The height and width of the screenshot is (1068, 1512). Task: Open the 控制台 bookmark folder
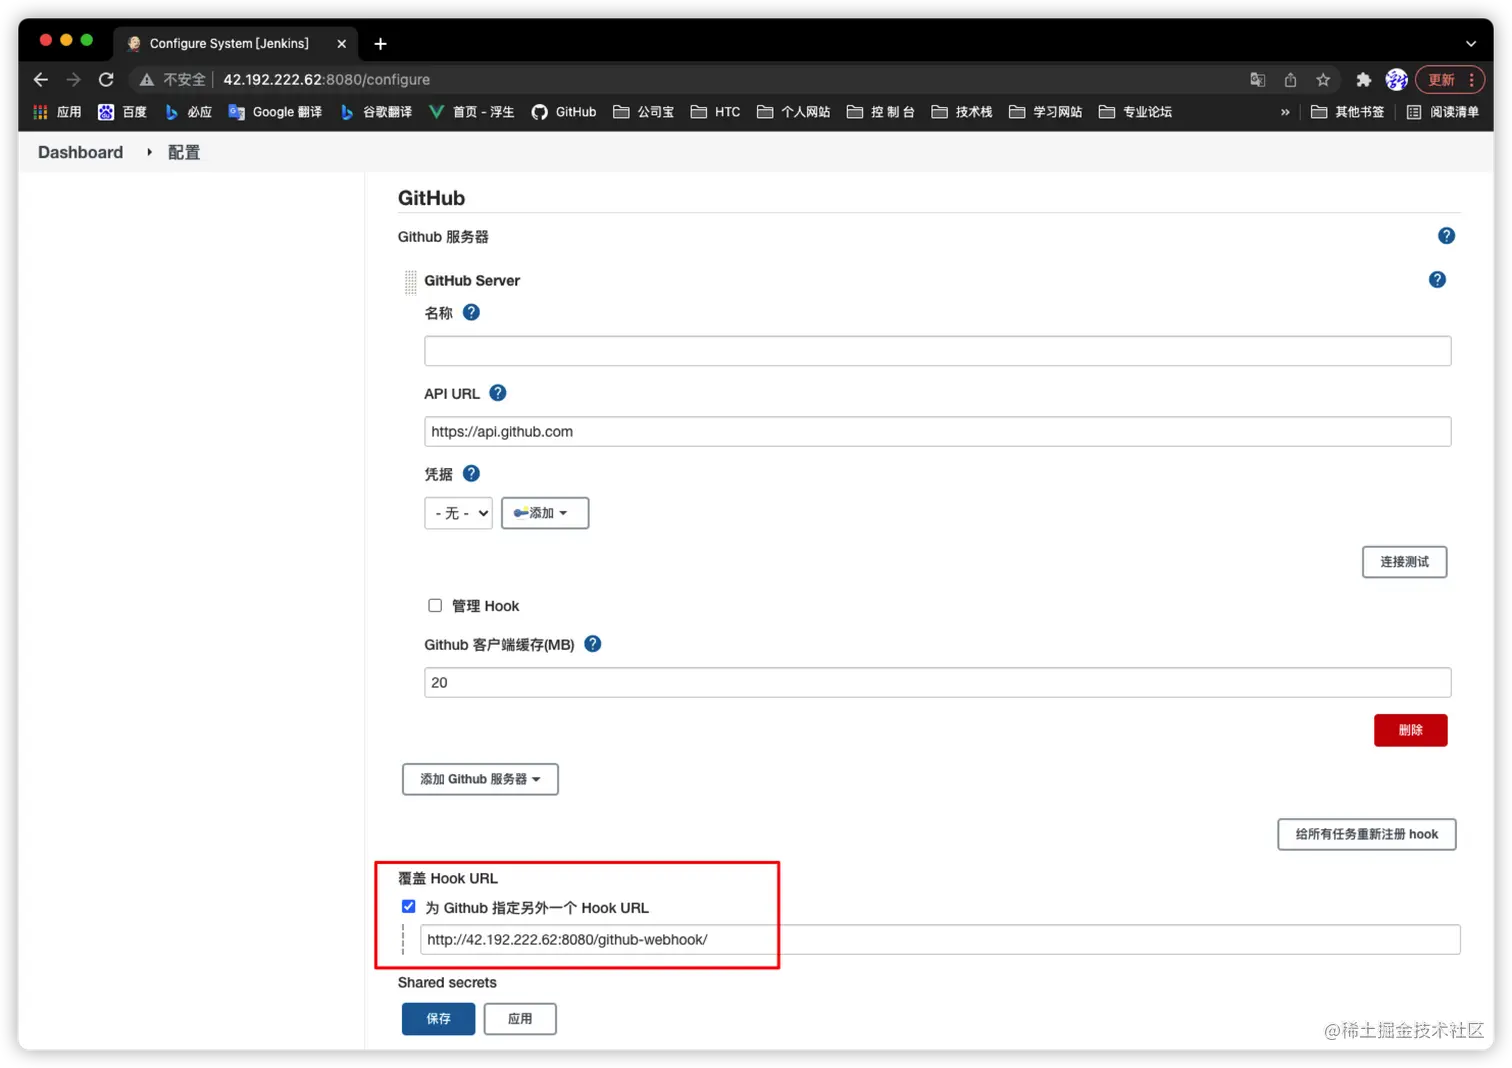pyautogui.click(x=880, y=112)
